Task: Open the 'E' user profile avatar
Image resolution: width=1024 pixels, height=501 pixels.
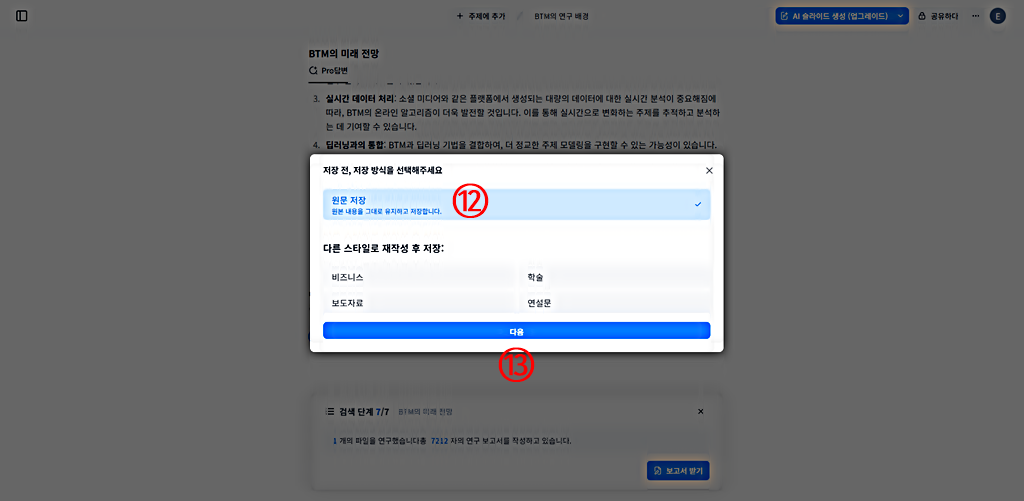Action: pyautogui.click(x=997, y=16)
